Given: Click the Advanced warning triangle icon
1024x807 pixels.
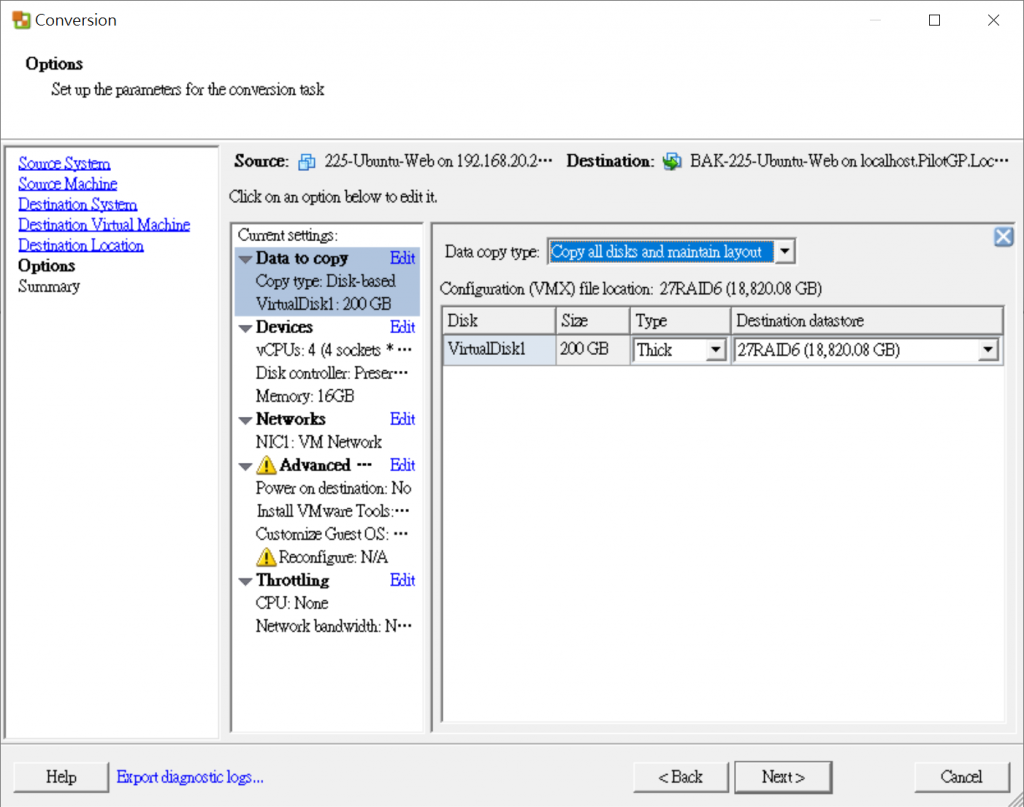Looking at the screenshot, I should (266, 465).
